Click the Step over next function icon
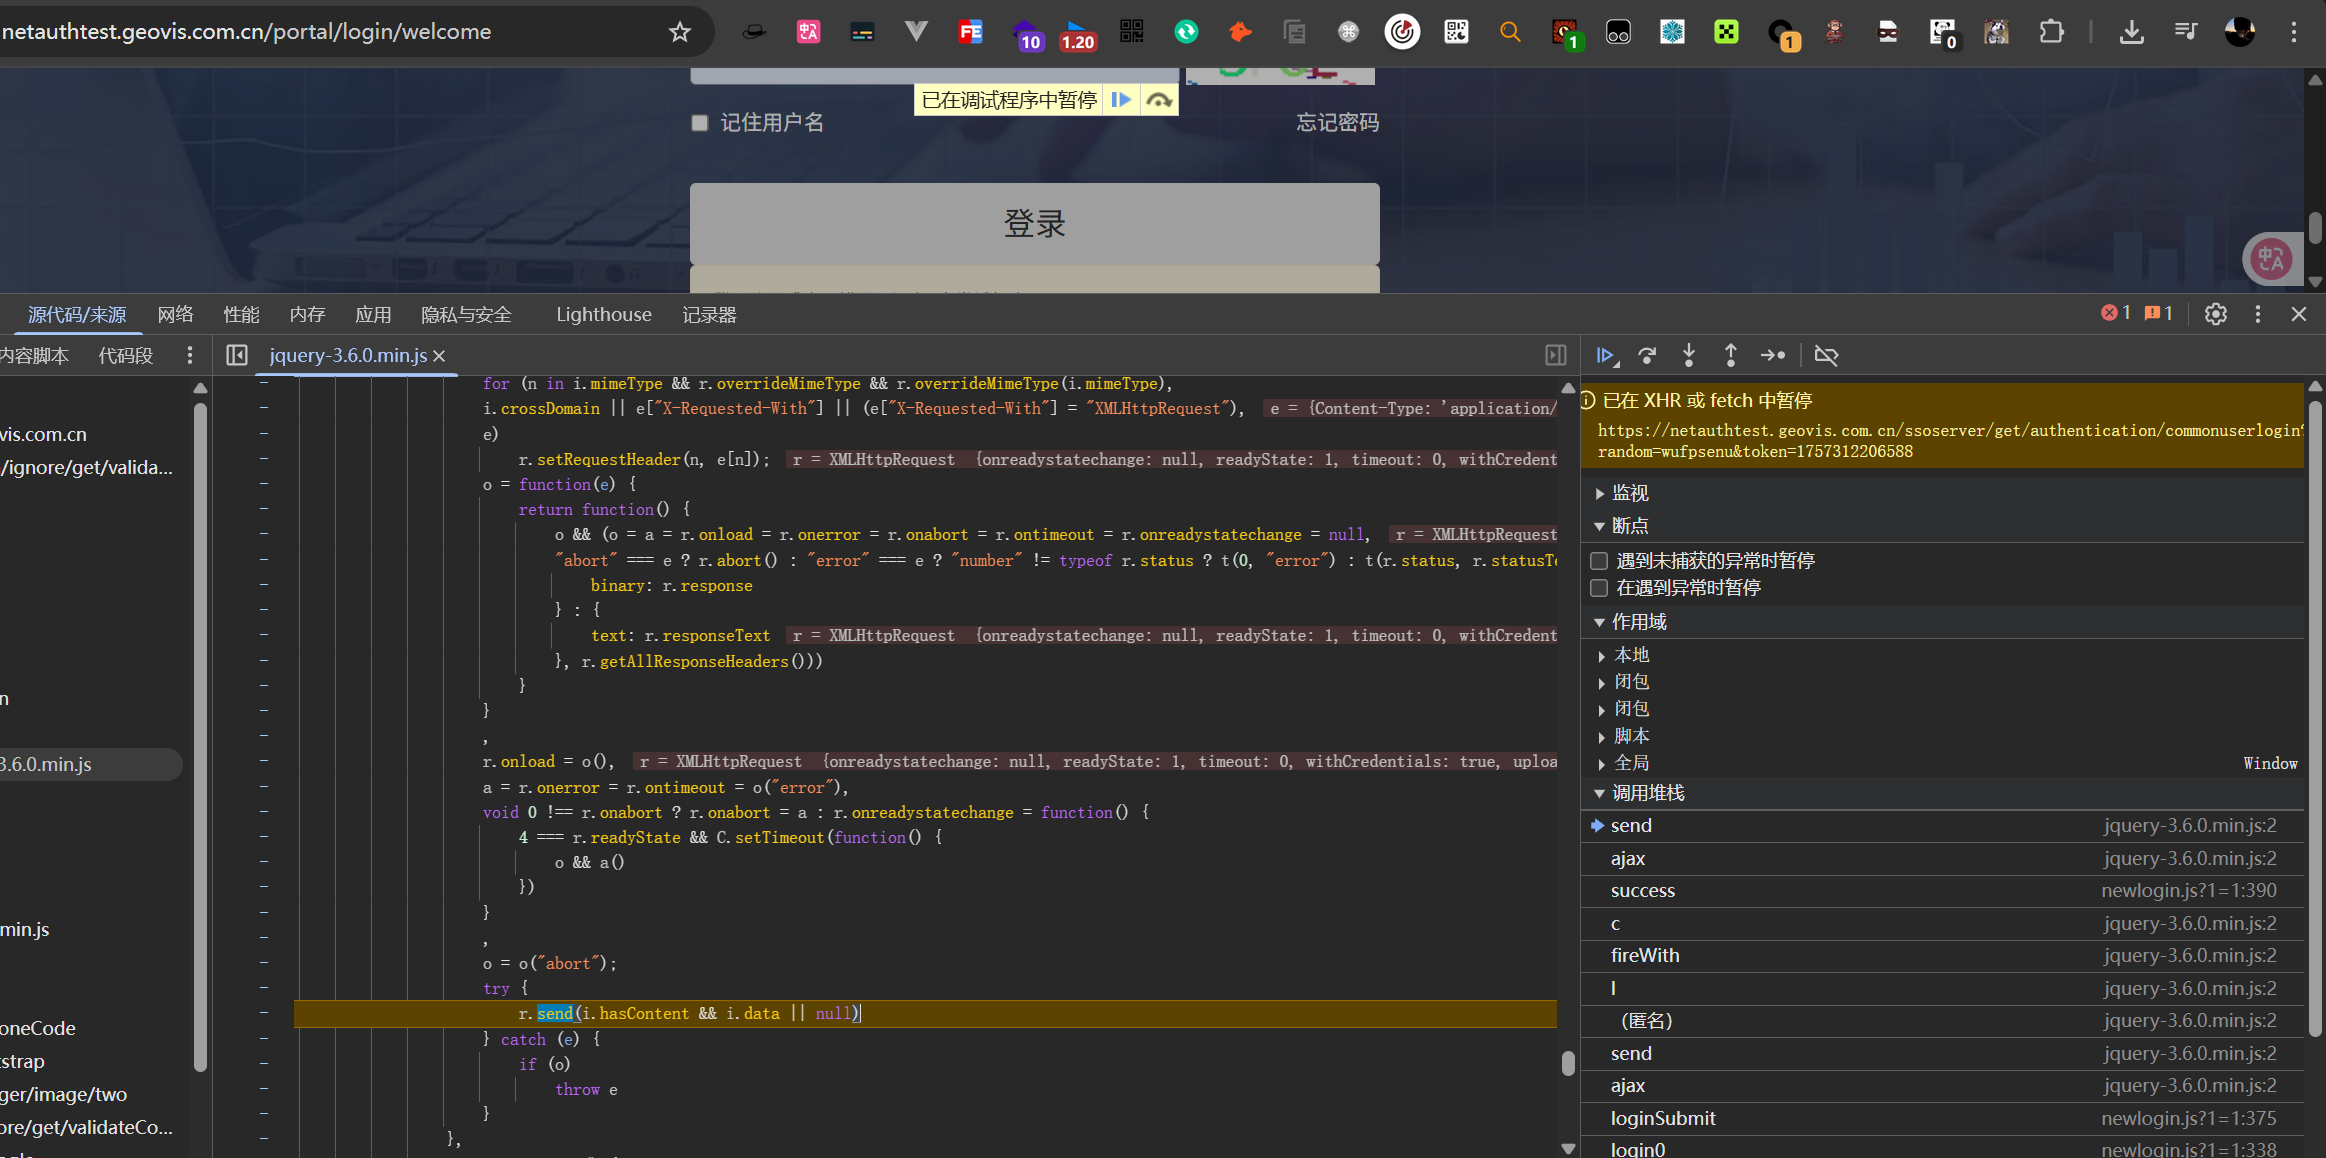Screen dimensions: 2326x1158 (x=1647, y=355)
